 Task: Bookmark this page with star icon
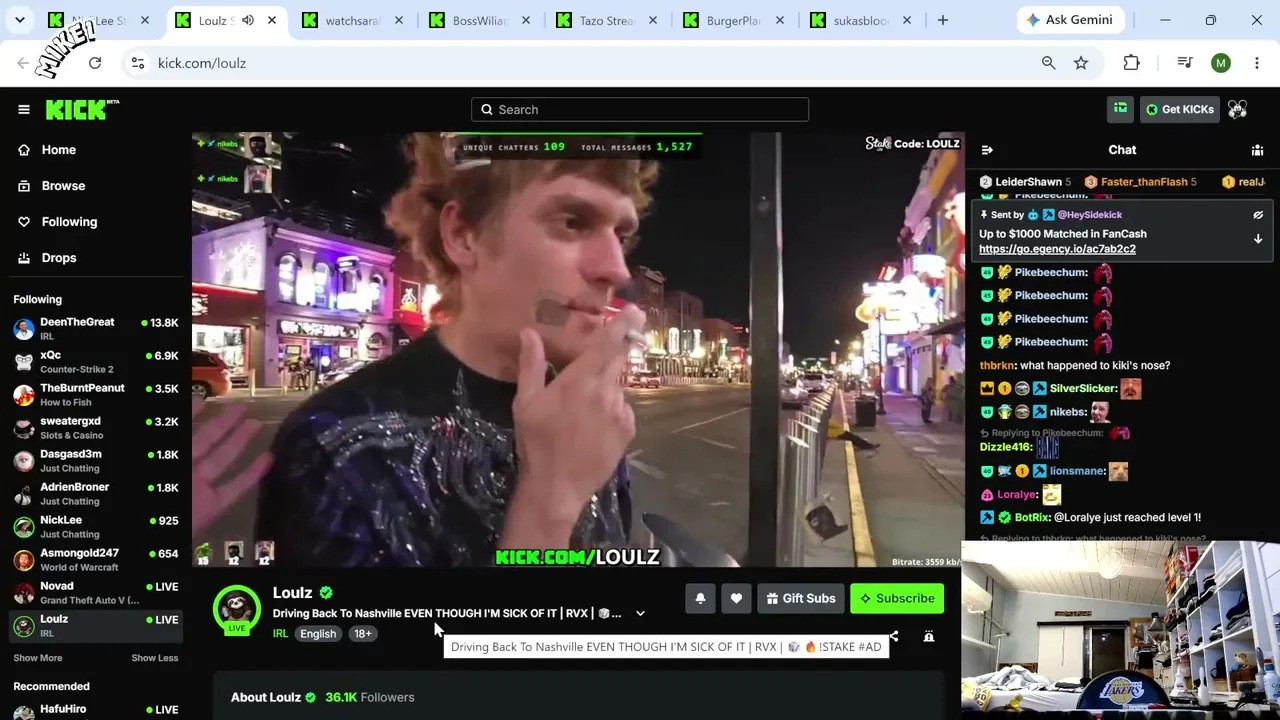1081,63
